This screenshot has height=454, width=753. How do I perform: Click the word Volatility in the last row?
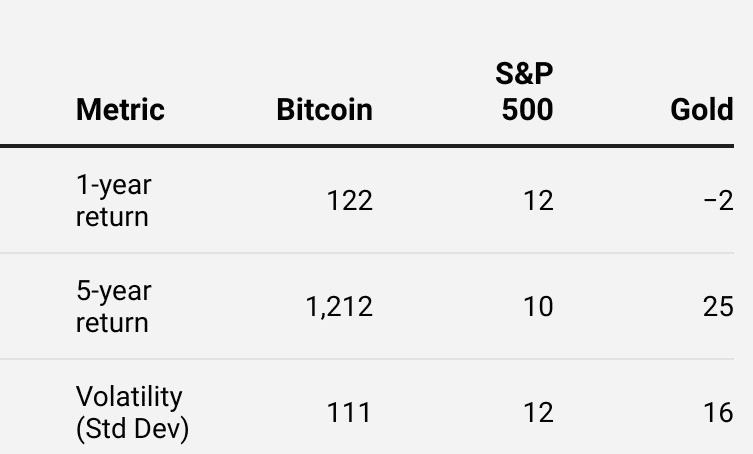tap(129, 396)
